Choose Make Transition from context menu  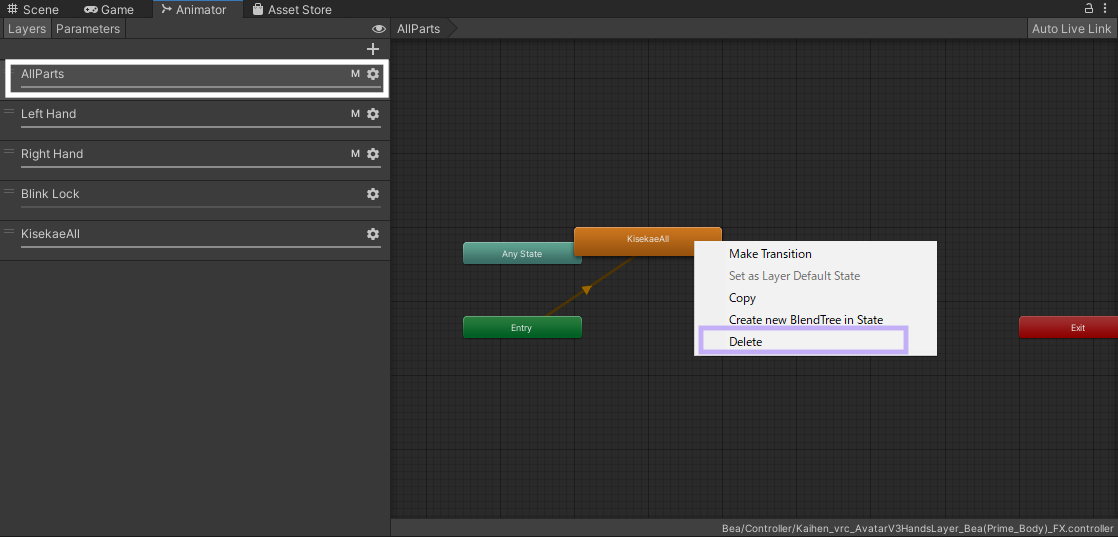tap(770, 254)
